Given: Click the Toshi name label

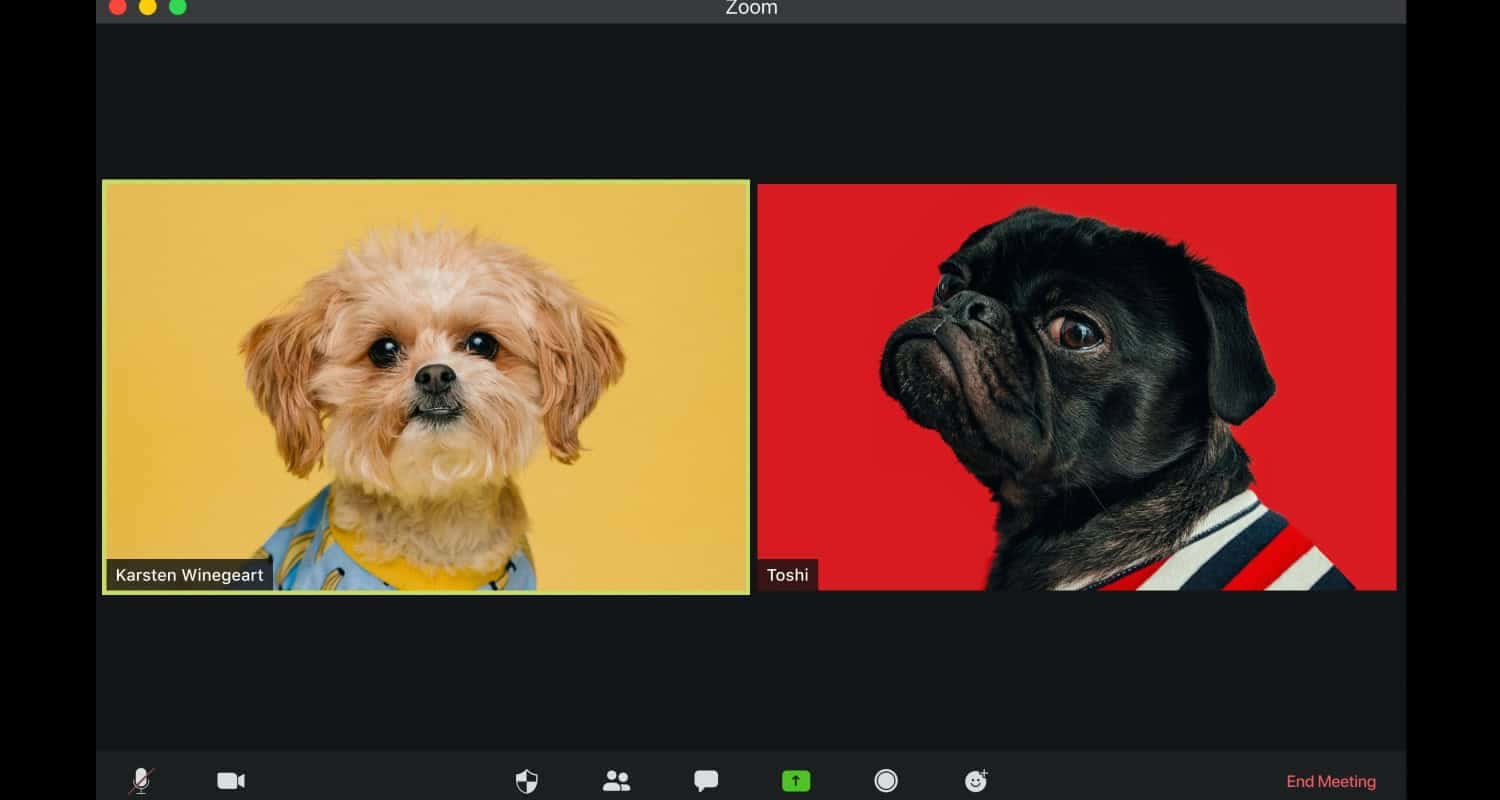Looking at the screenshot, I should [x=787, y=575].
